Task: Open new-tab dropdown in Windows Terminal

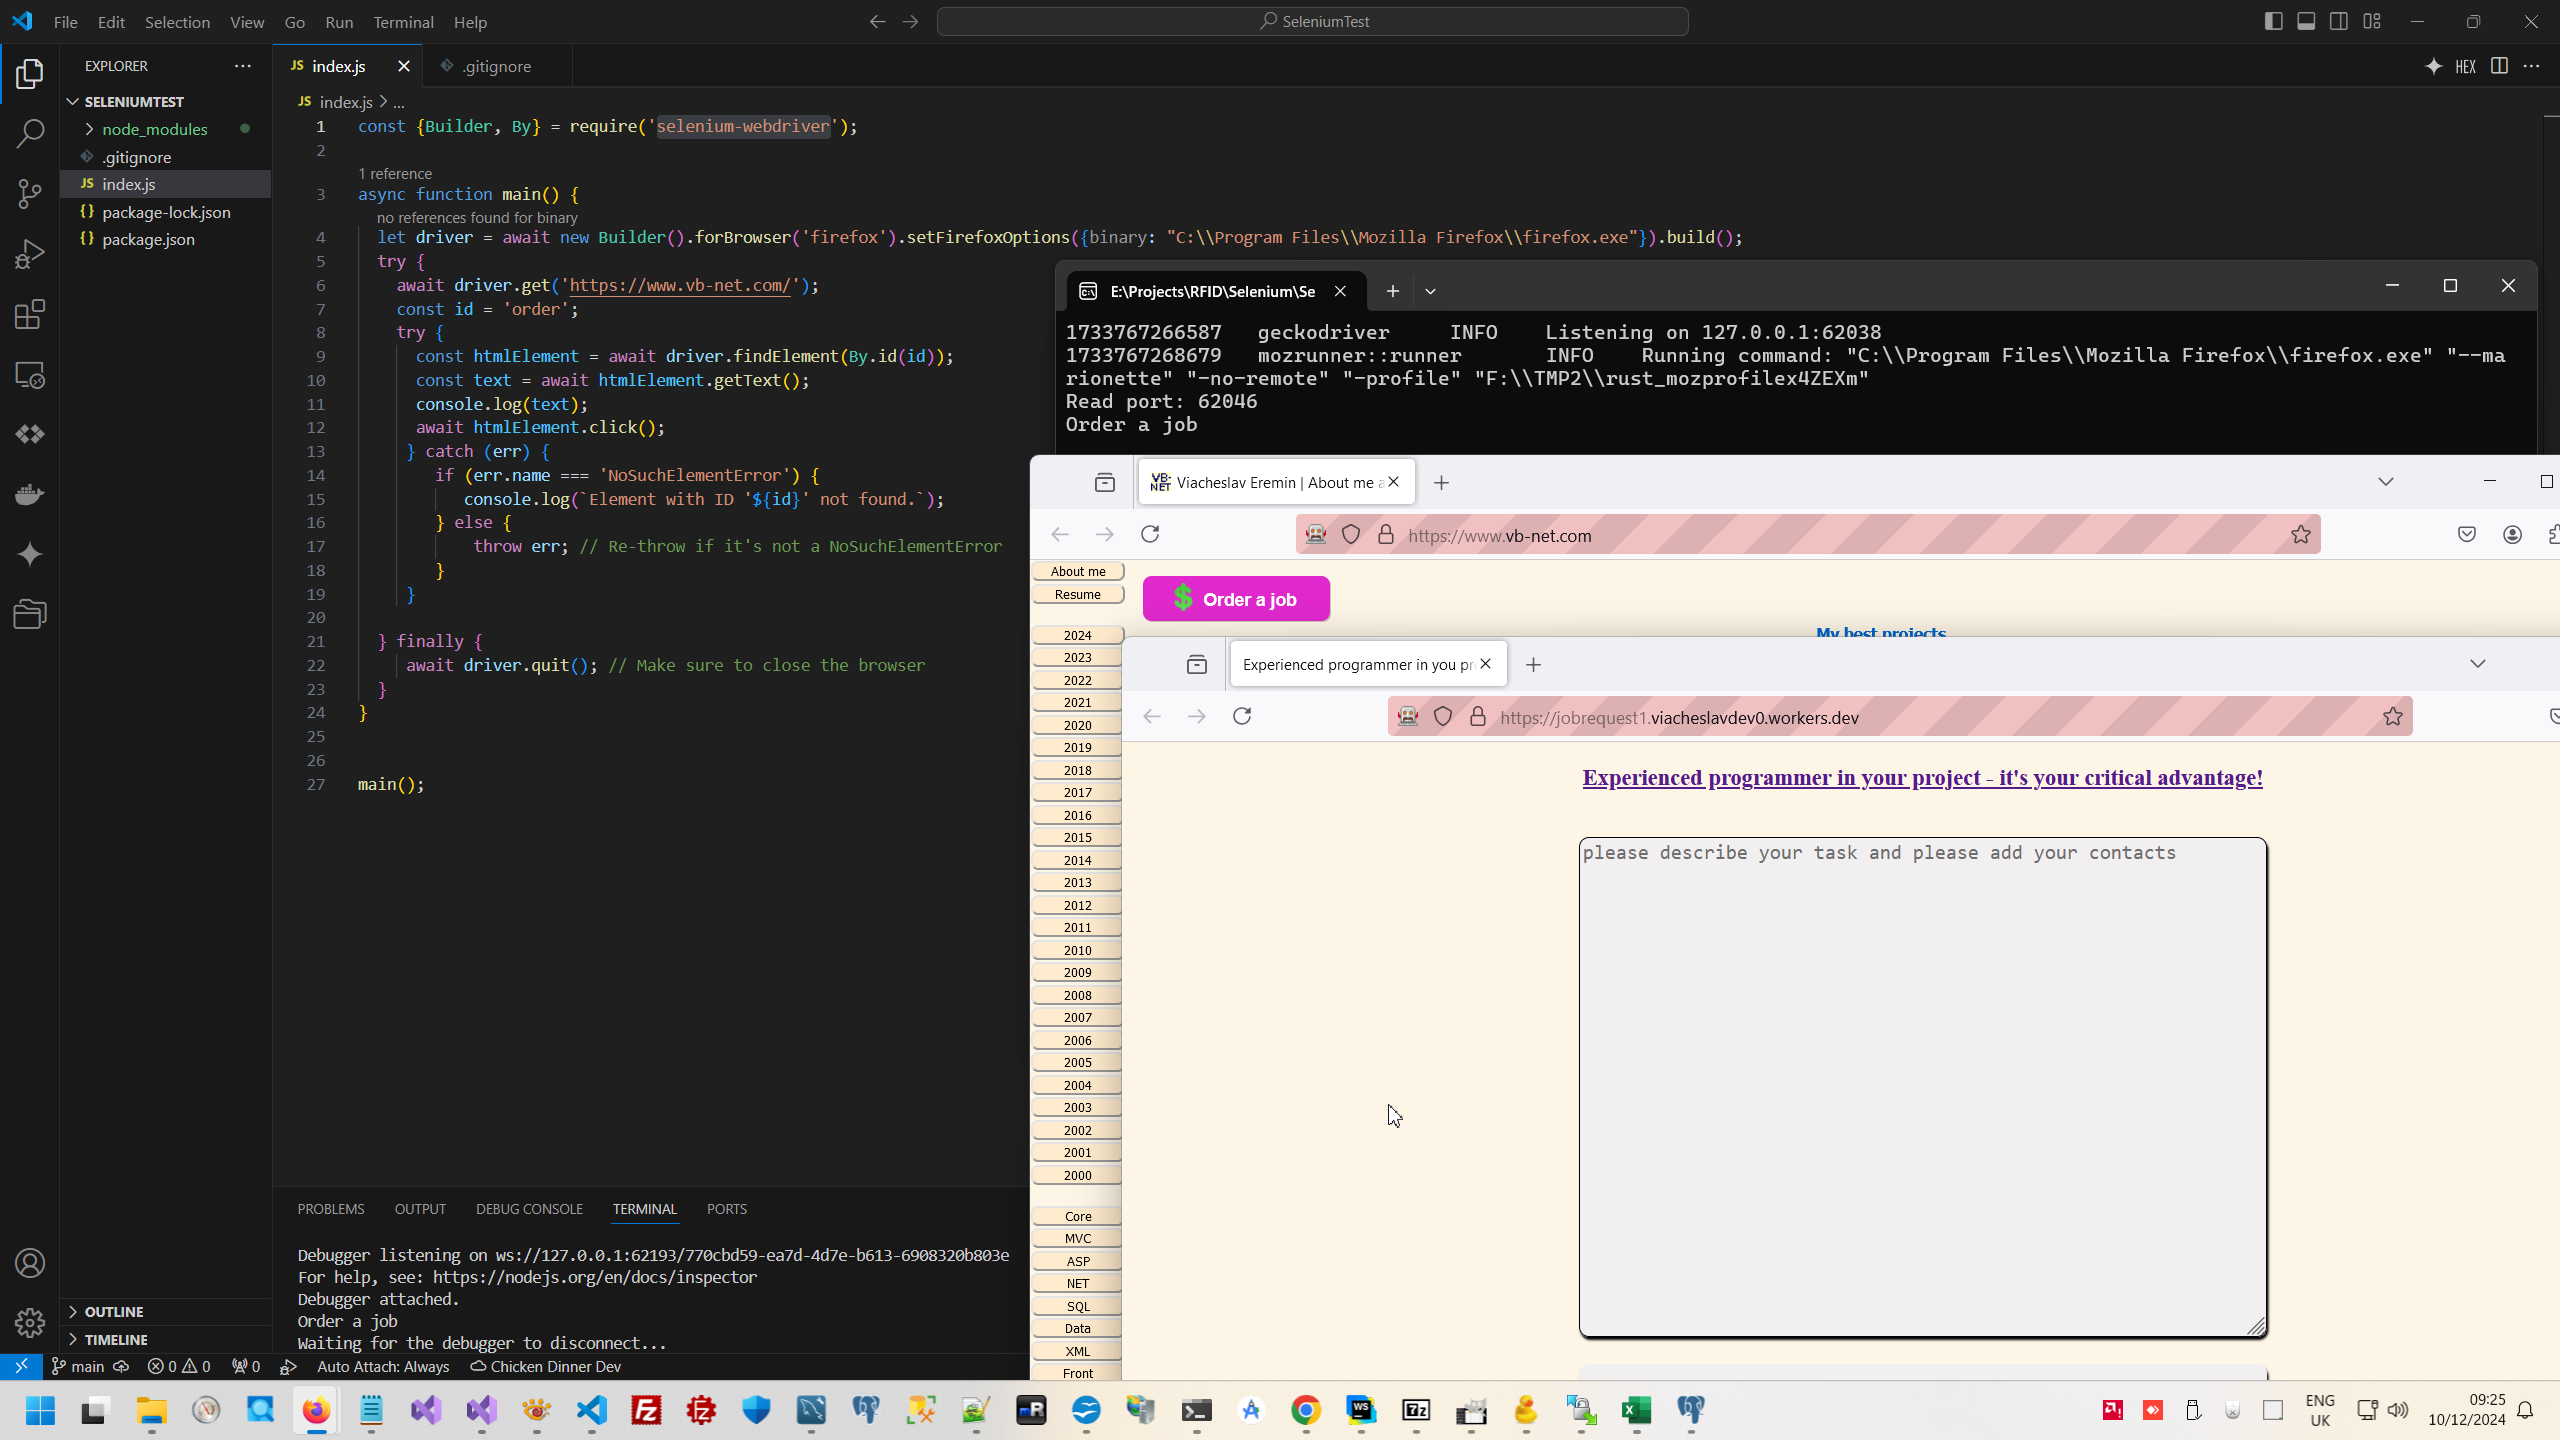Action: (1430, 291)
